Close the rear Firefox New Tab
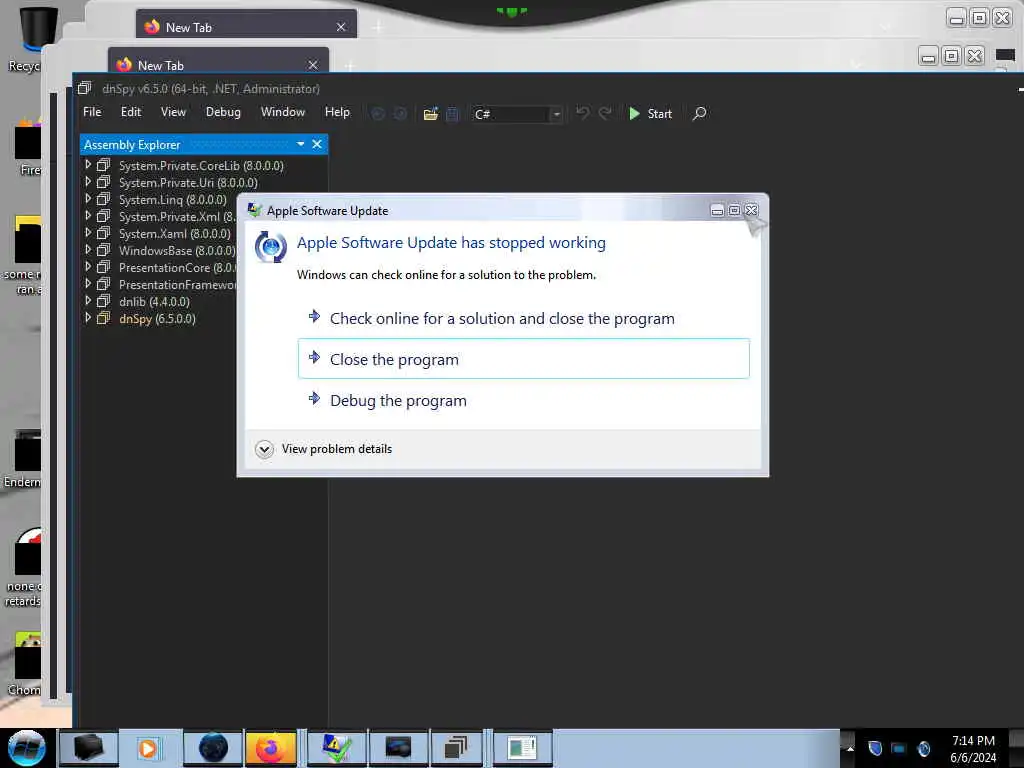The height and width of the screenshot is (768, 1024). (341, 27)
